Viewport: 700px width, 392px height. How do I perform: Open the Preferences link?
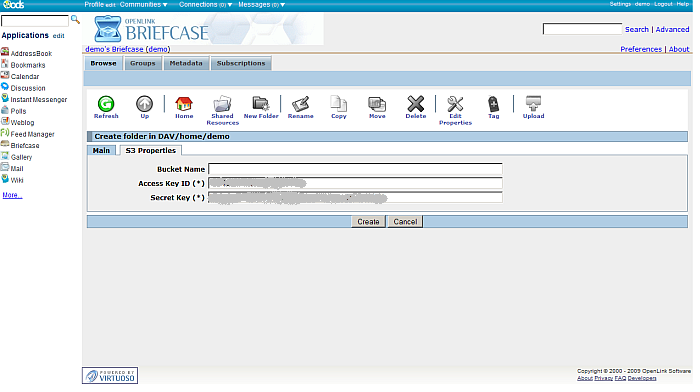click(641, 49)
